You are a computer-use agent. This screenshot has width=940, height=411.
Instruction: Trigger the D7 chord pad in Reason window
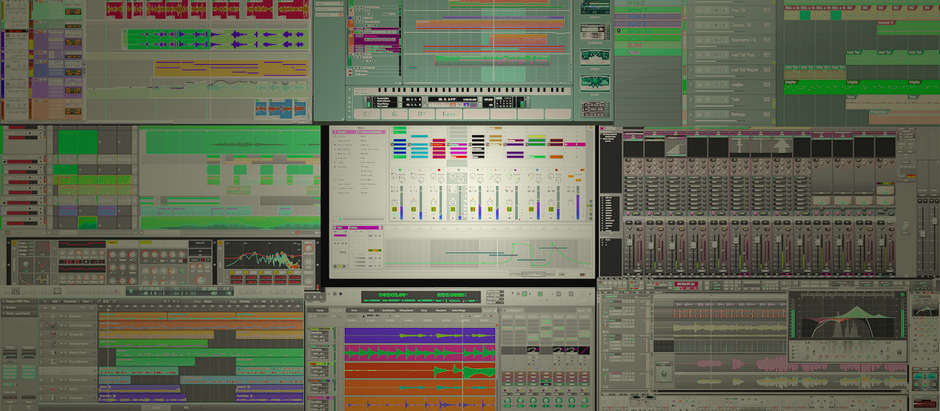(421, 114)
